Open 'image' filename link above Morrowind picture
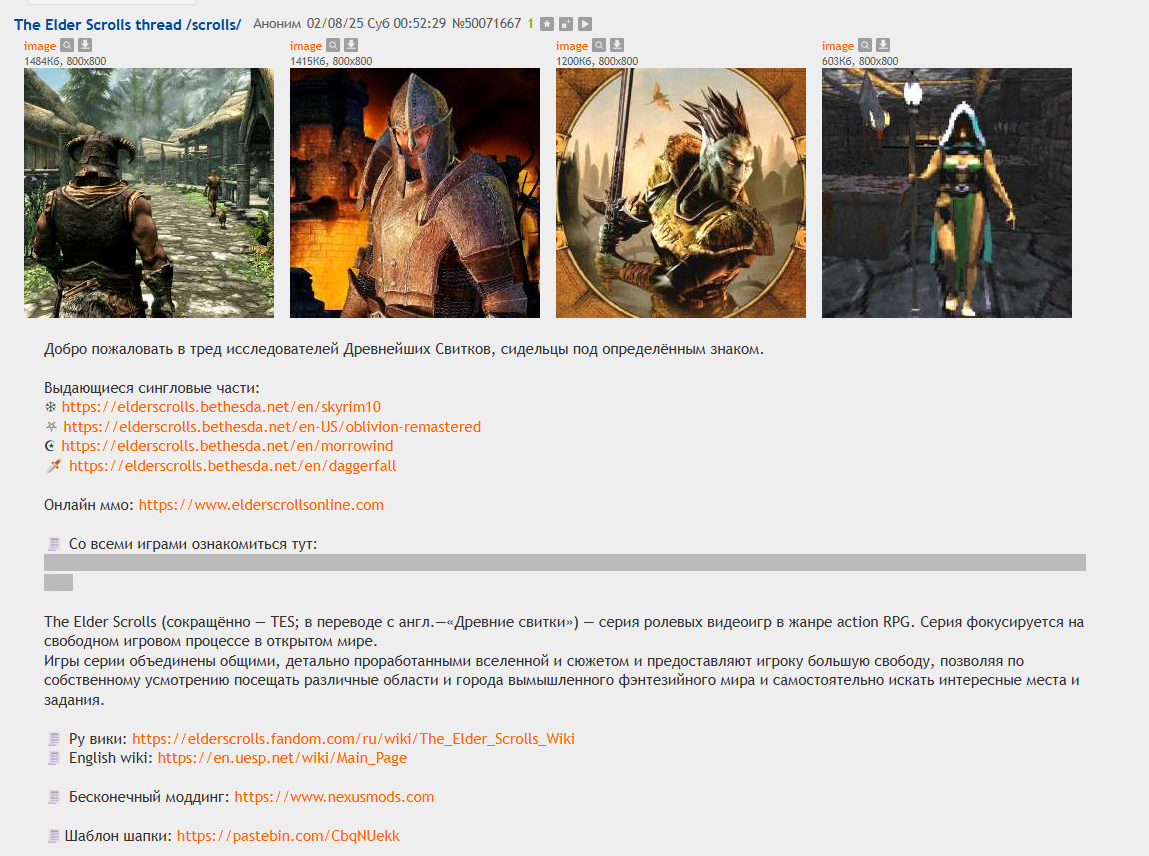1149x856 pixels. 572,45
